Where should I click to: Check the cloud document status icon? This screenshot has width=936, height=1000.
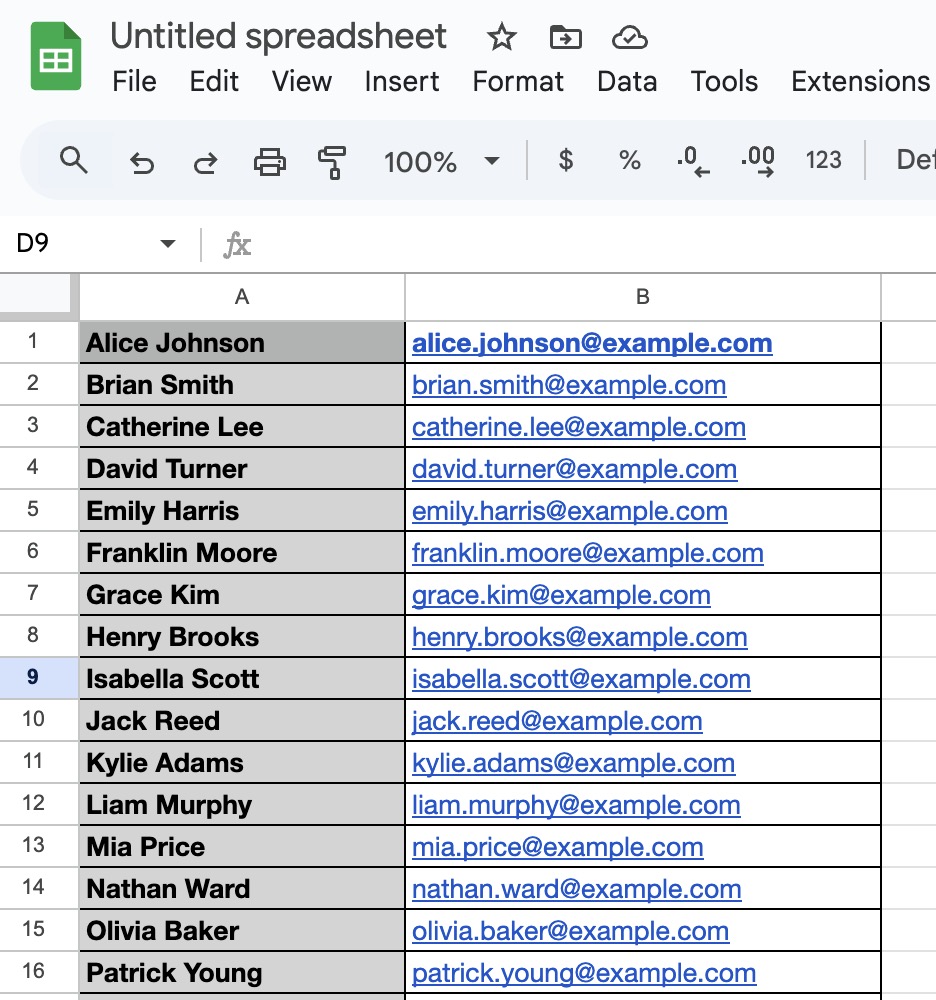coord(629,38)
